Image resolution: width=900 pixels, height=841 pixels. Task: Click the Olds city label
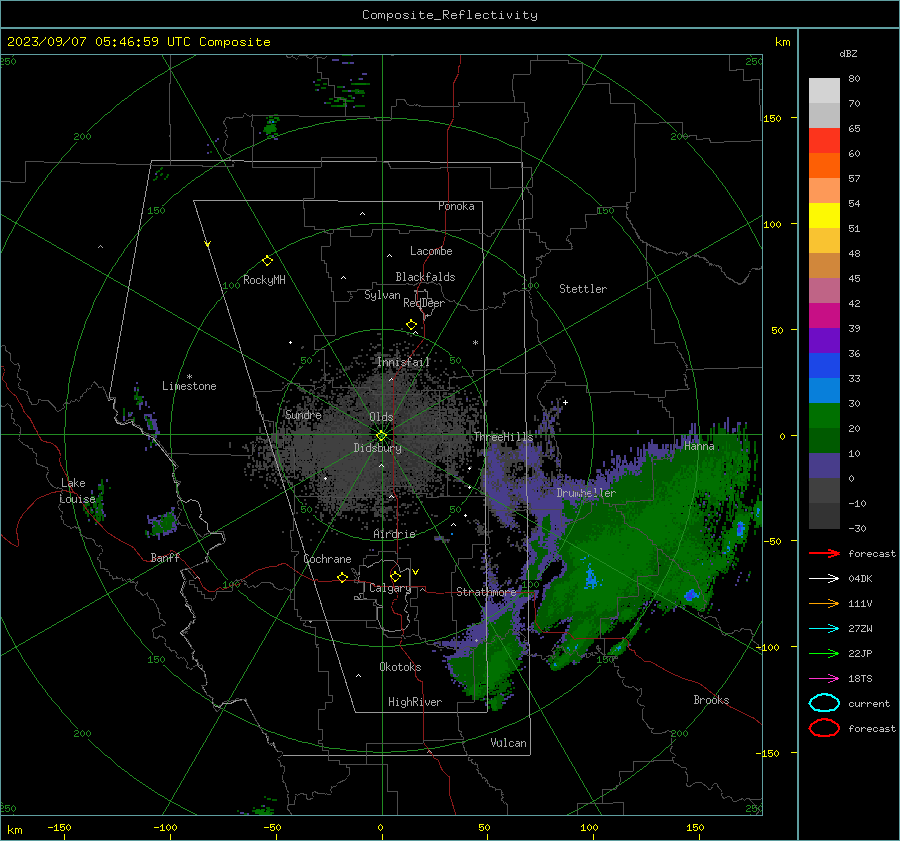(x=381, y=417)
